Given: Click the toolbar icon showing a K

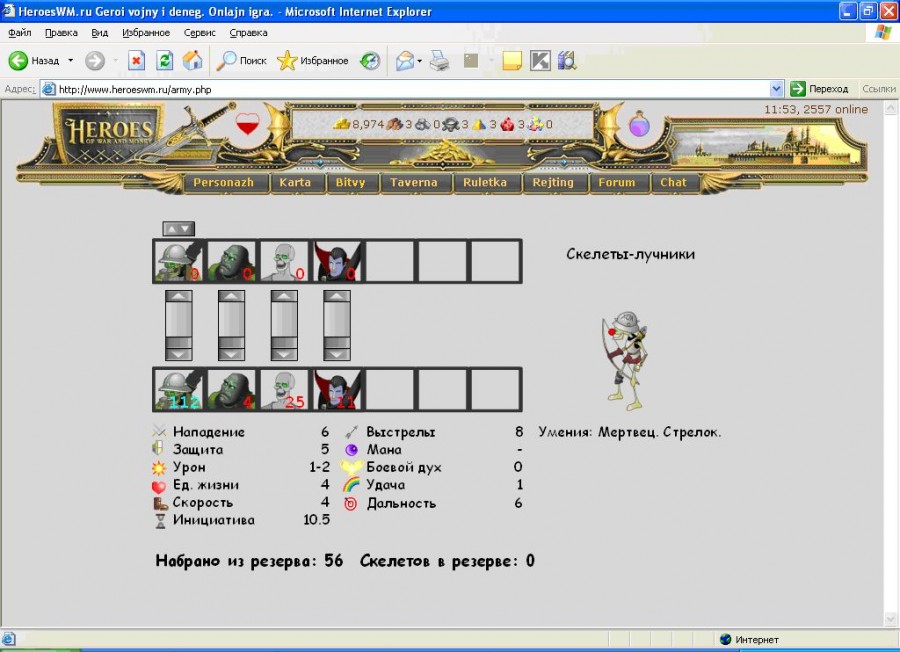Looking at the screenshot, I should (x=540, y=60).
